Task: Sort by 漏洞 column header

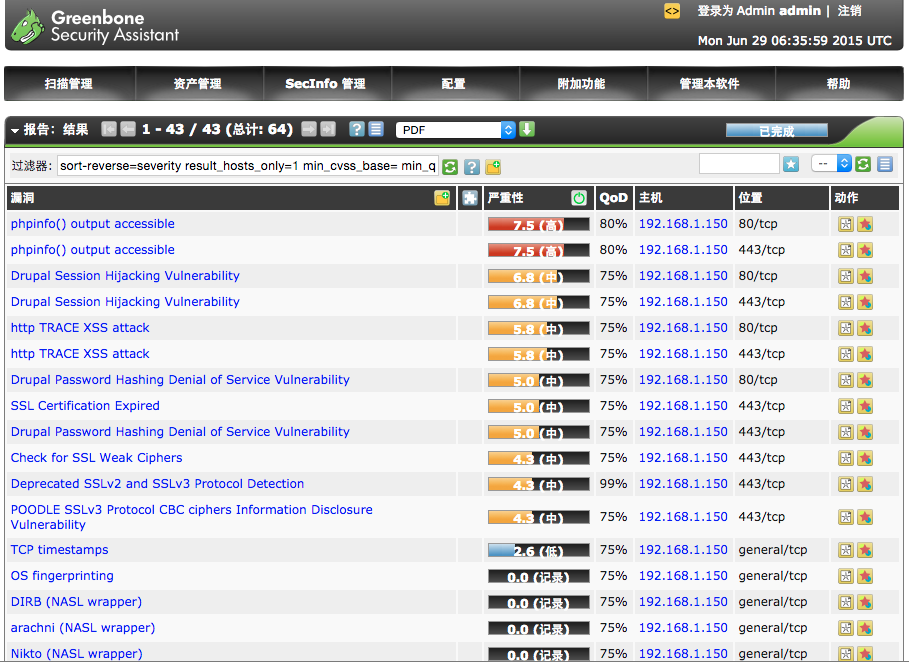Action: click(22, 198)
